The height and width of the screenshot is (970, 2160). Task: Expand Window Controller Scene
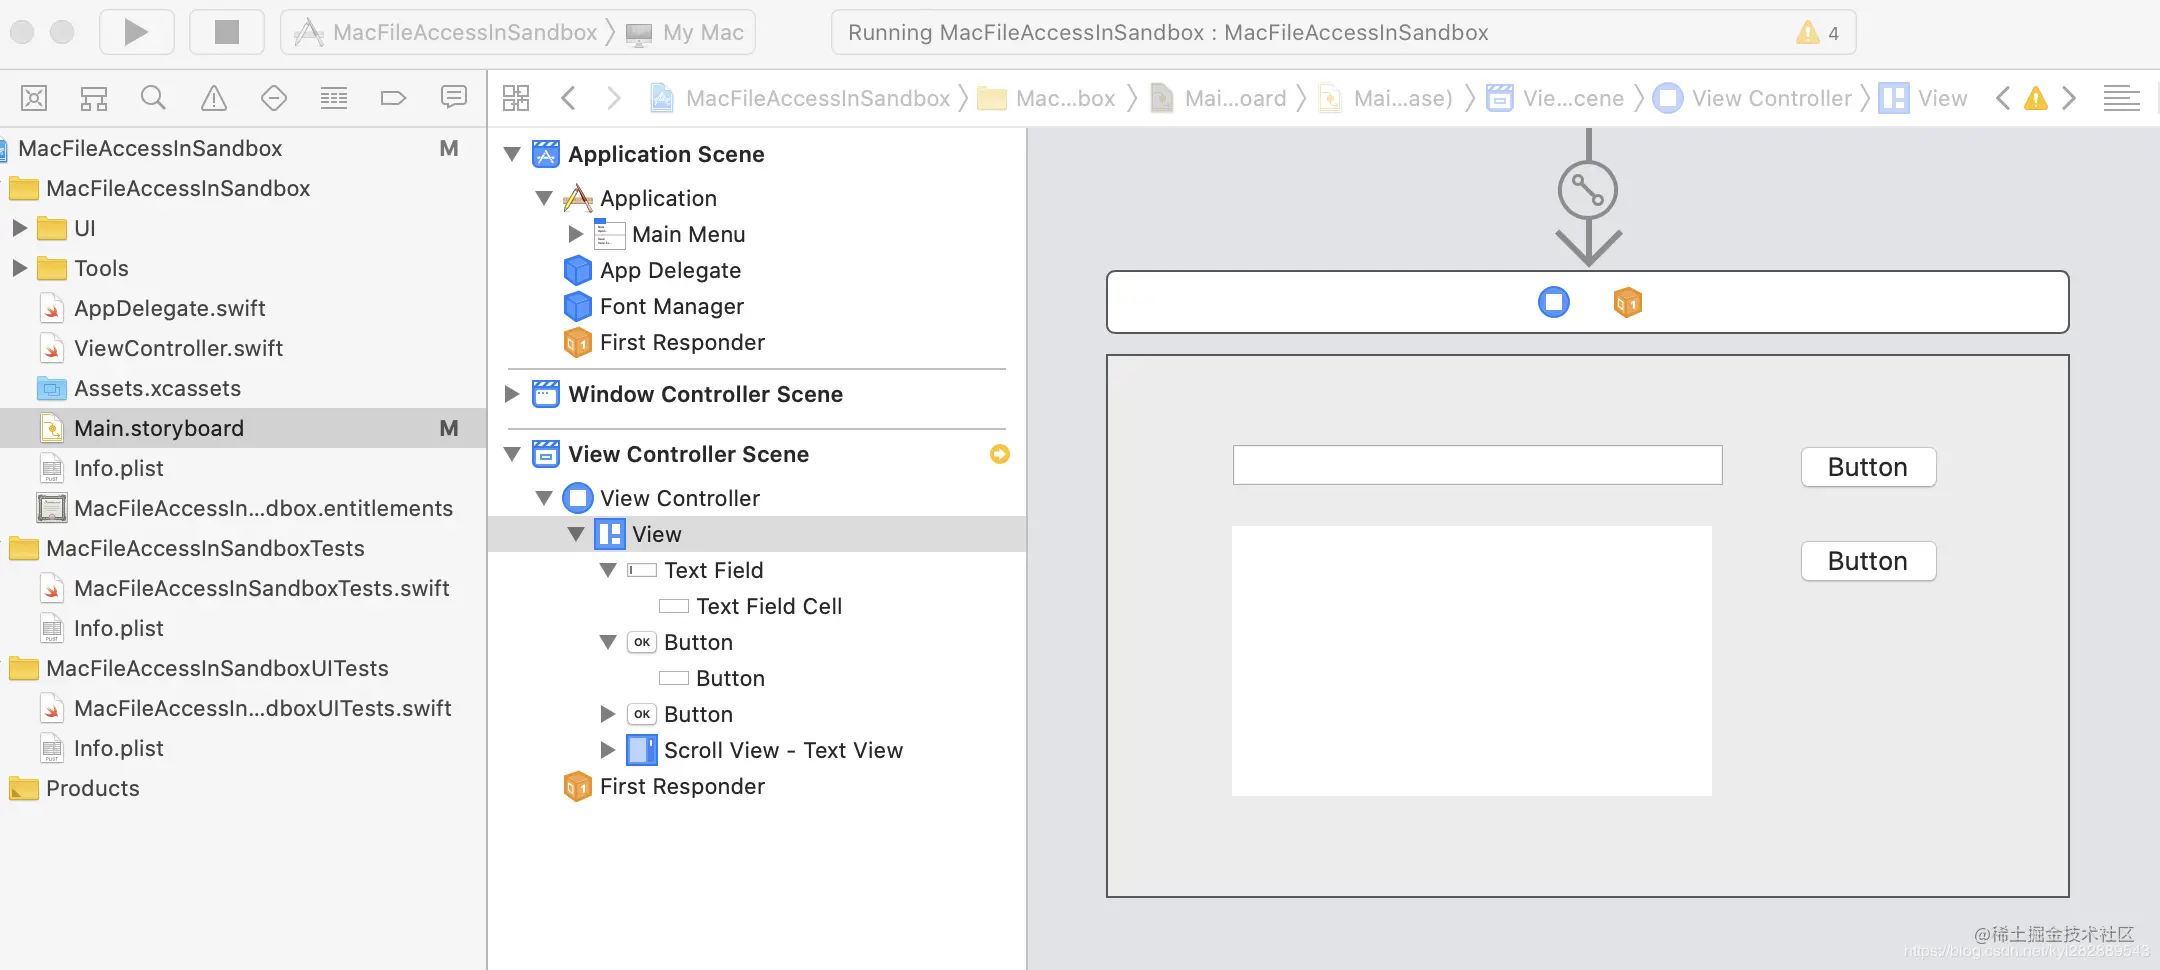click(511, 394)
